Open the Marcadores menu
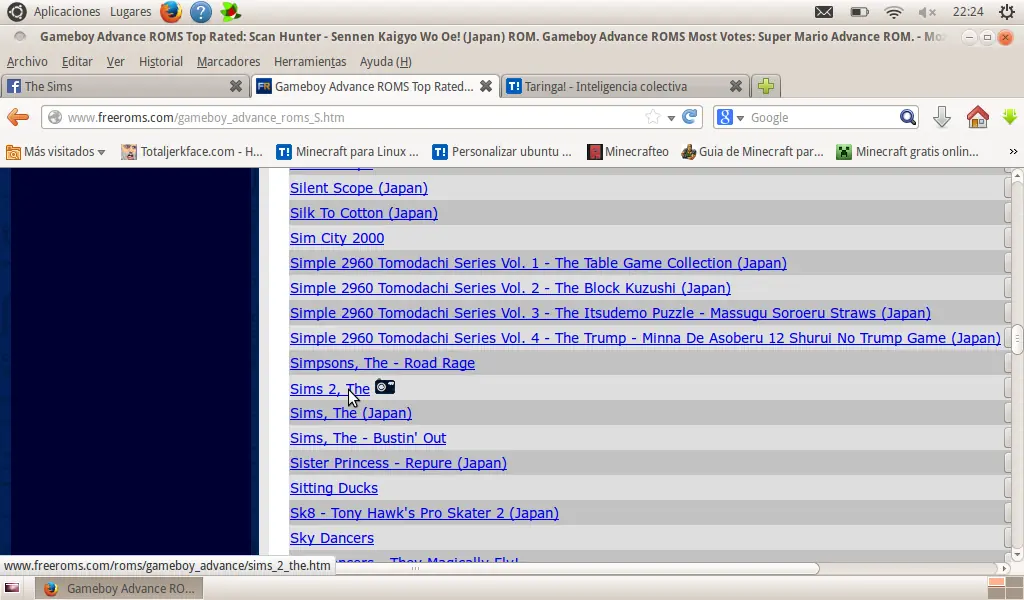 tap(228, 61)
